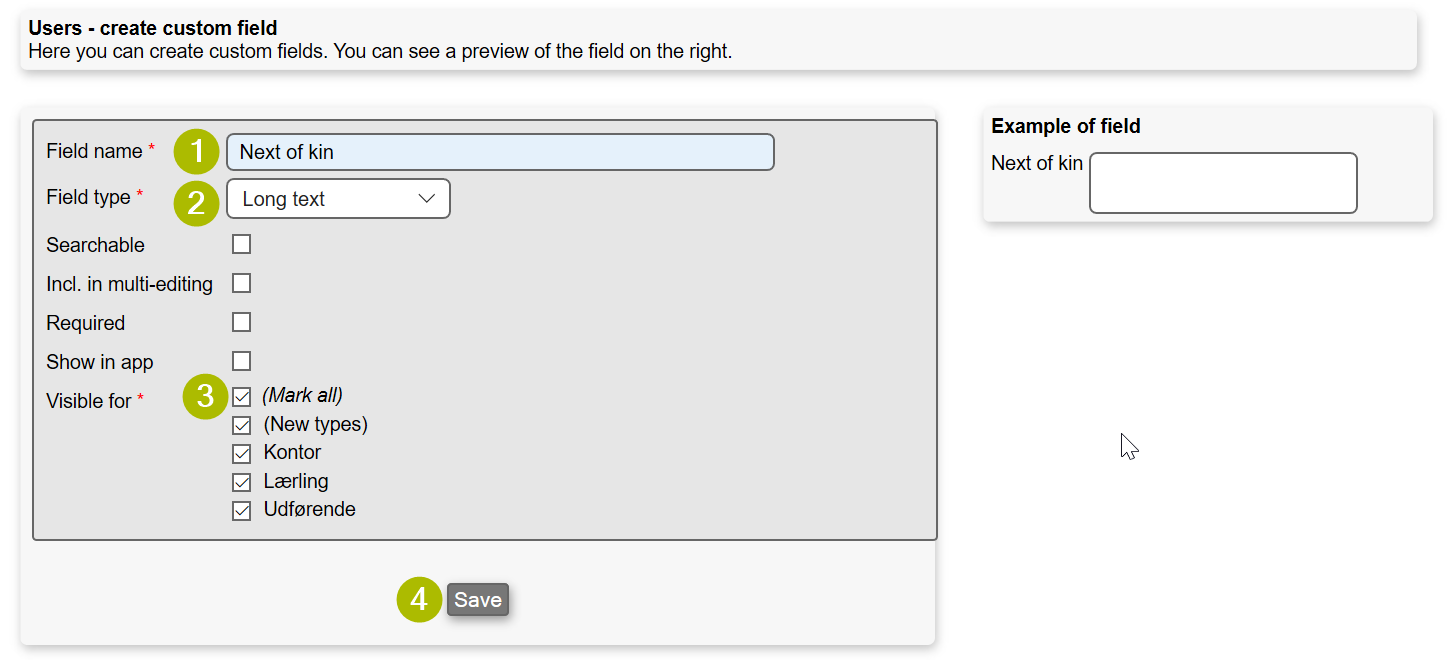Mark the field as Required
The height and width of the screenshot is (662, 1451).
(x=241, y=323)
